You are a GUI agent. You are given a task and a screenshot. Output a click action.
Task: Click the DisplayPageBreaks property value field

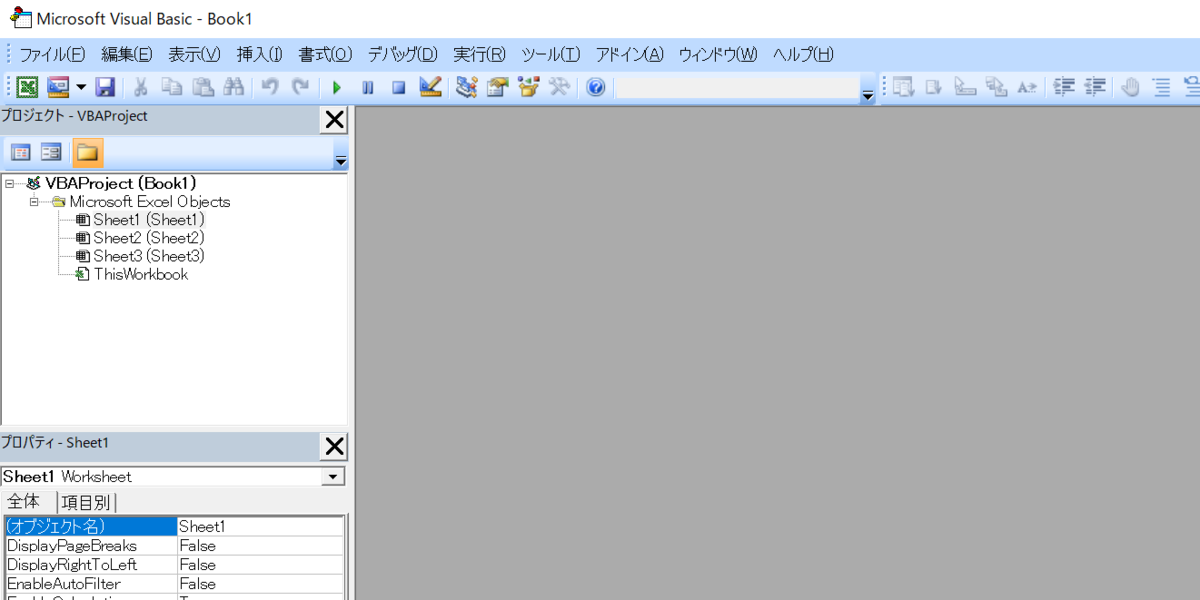pyautogui.click(x=261, y=546)
